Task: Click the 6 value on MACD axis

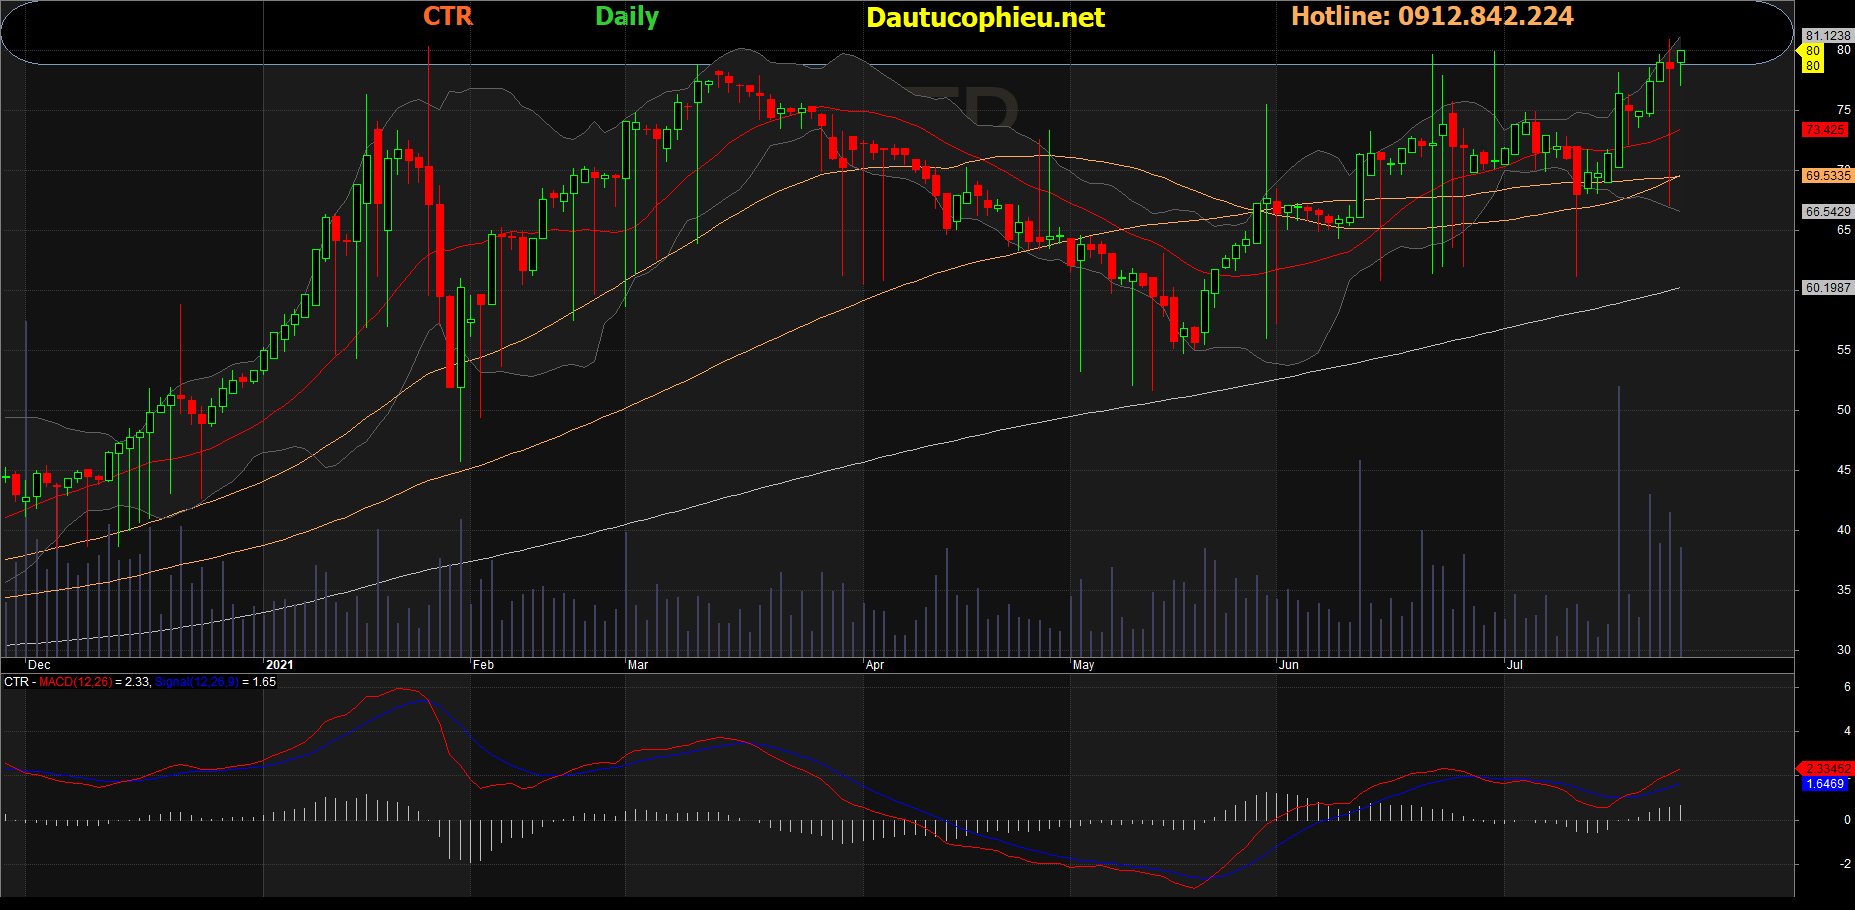Action: pos(1847,687)
